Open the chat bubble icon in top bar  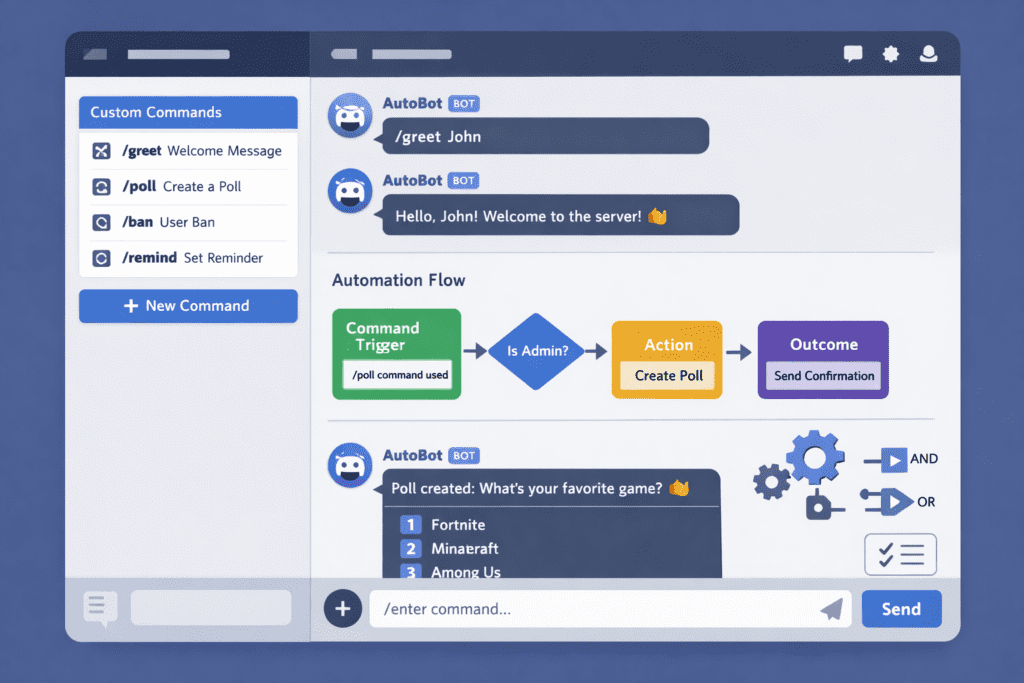click(853, 55)
